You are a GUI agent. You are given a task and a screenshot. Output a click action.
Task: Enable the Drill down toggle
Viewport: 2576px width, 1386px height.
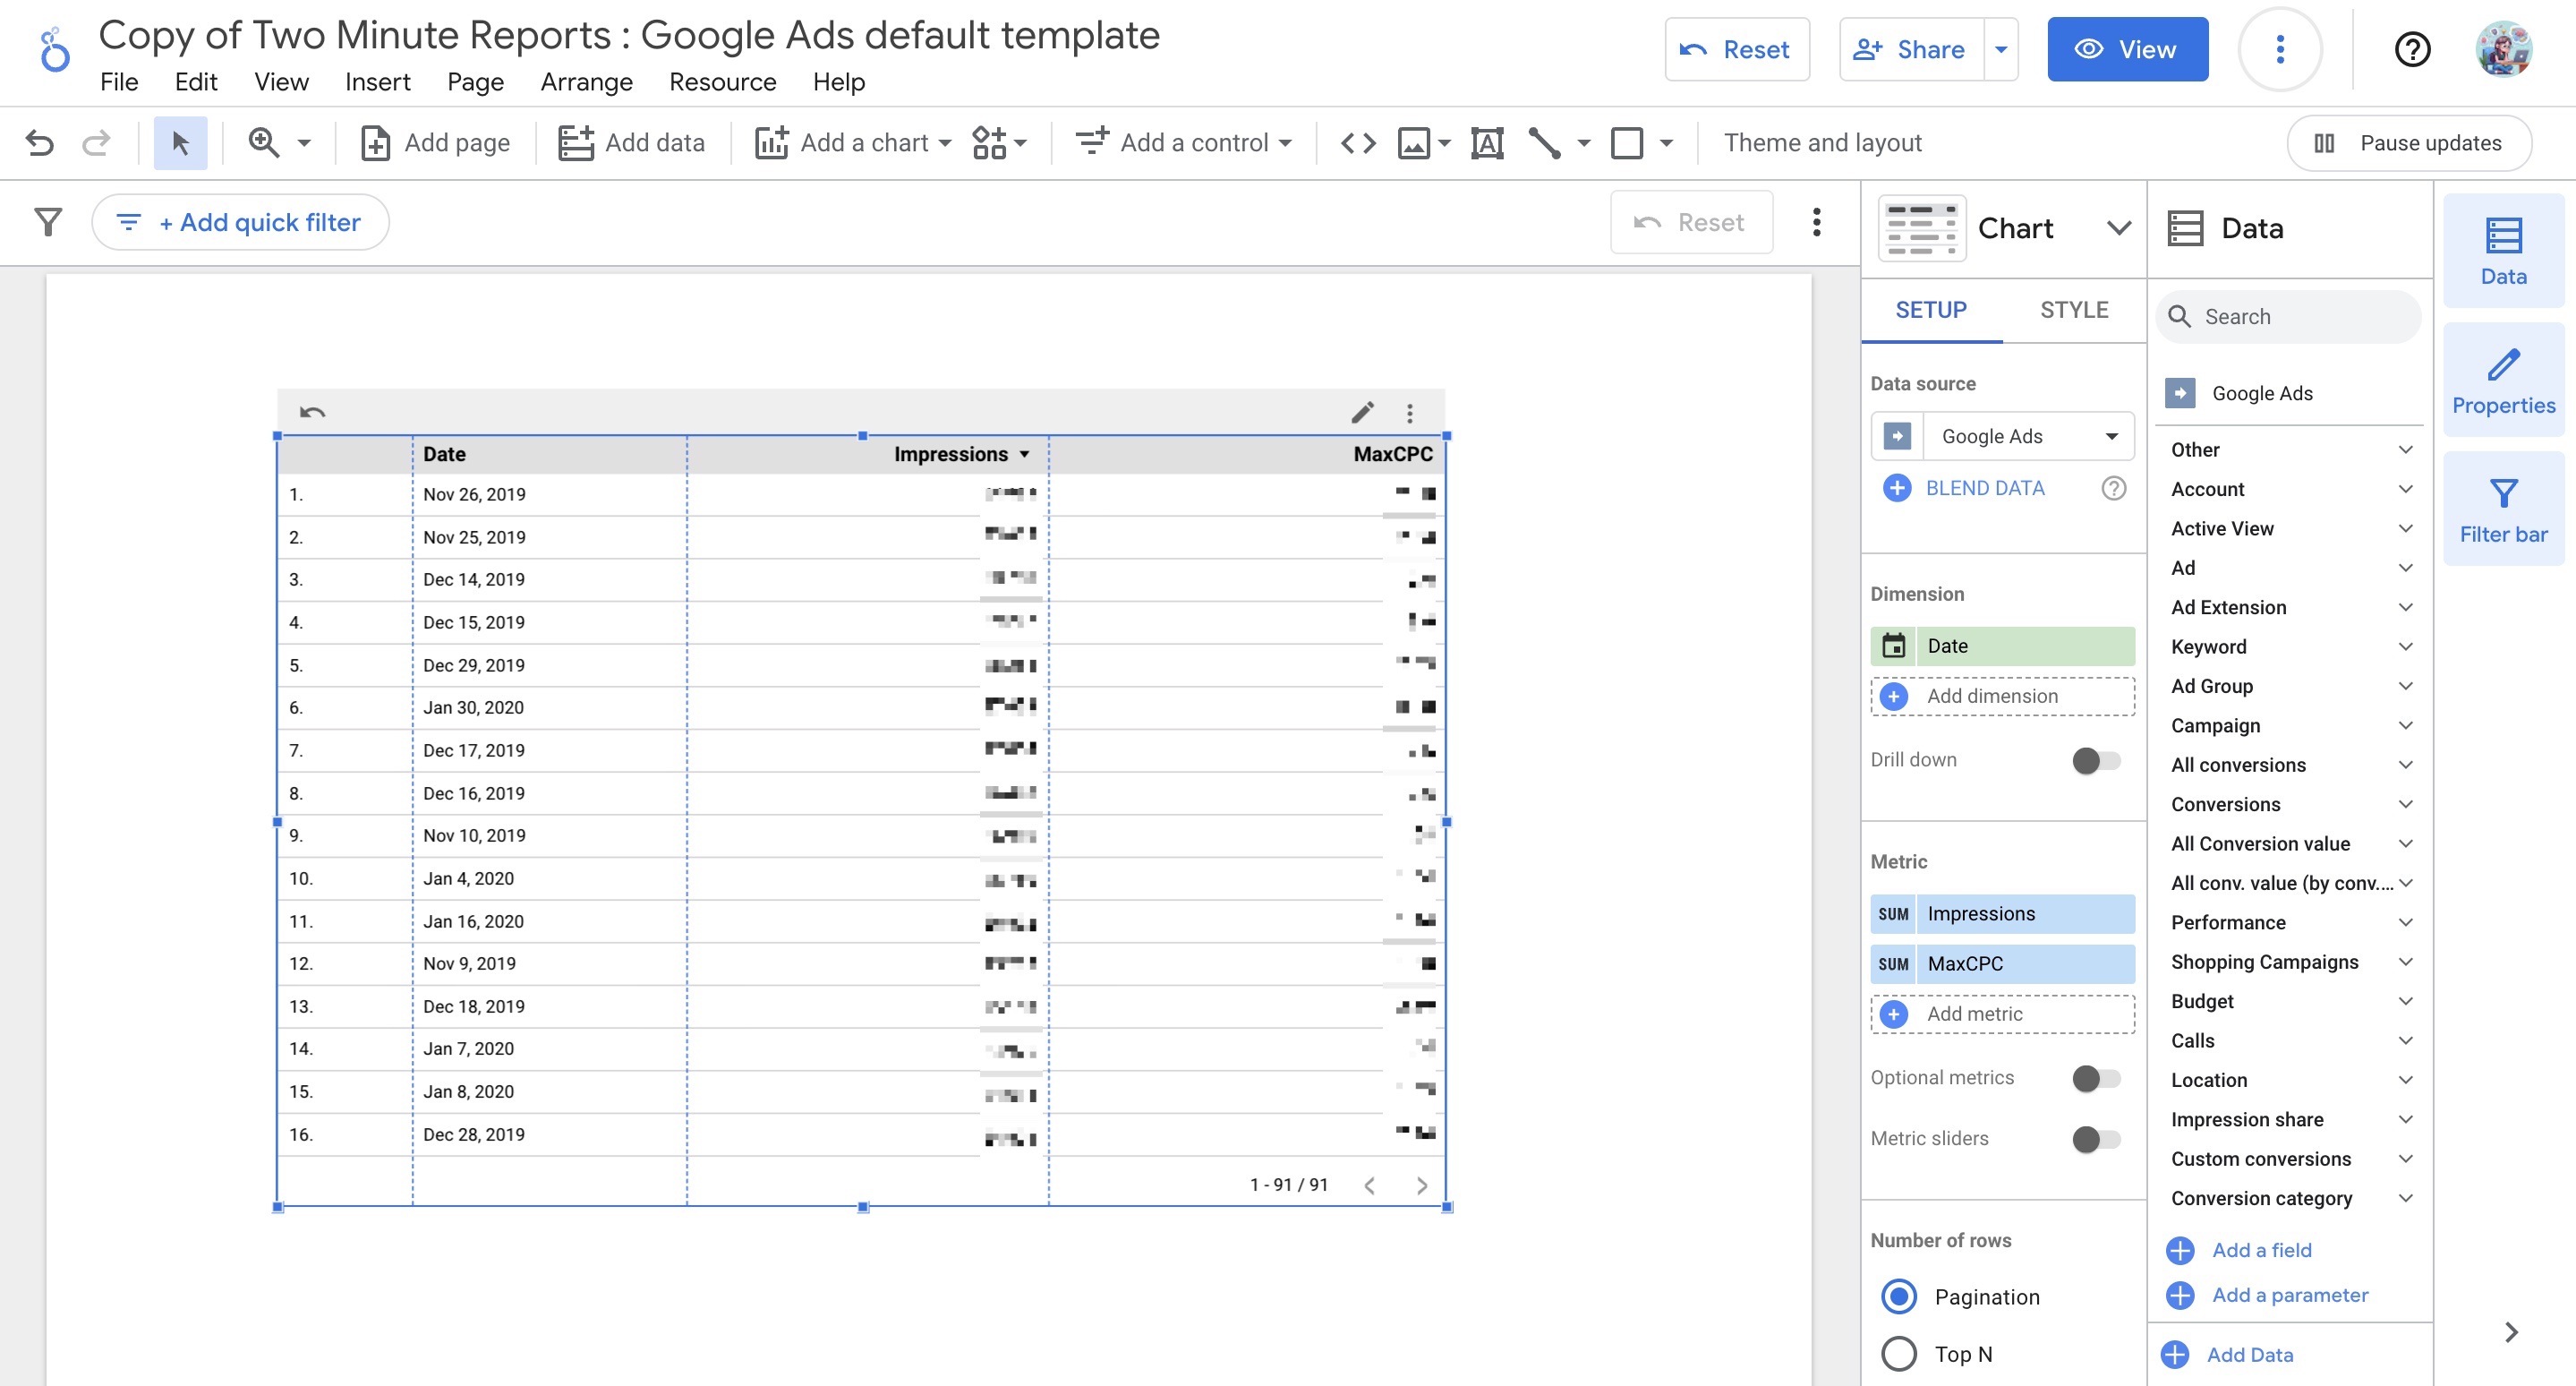(x=2096, y=760)
